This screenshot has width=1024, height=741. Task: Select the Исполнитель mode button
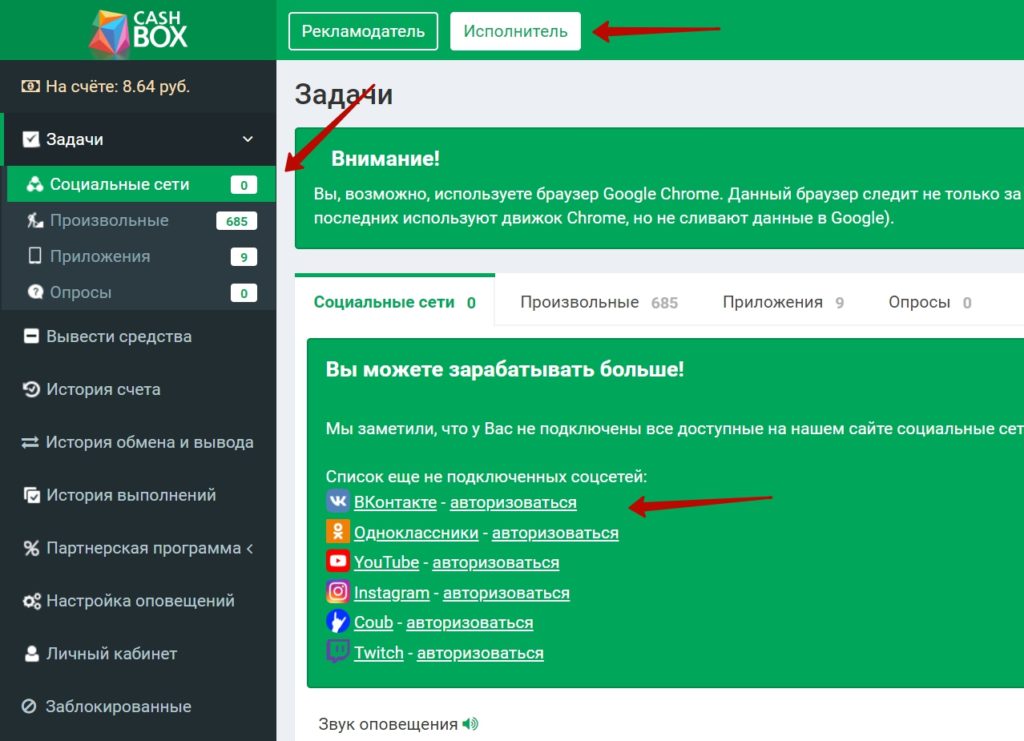[515, 31]
